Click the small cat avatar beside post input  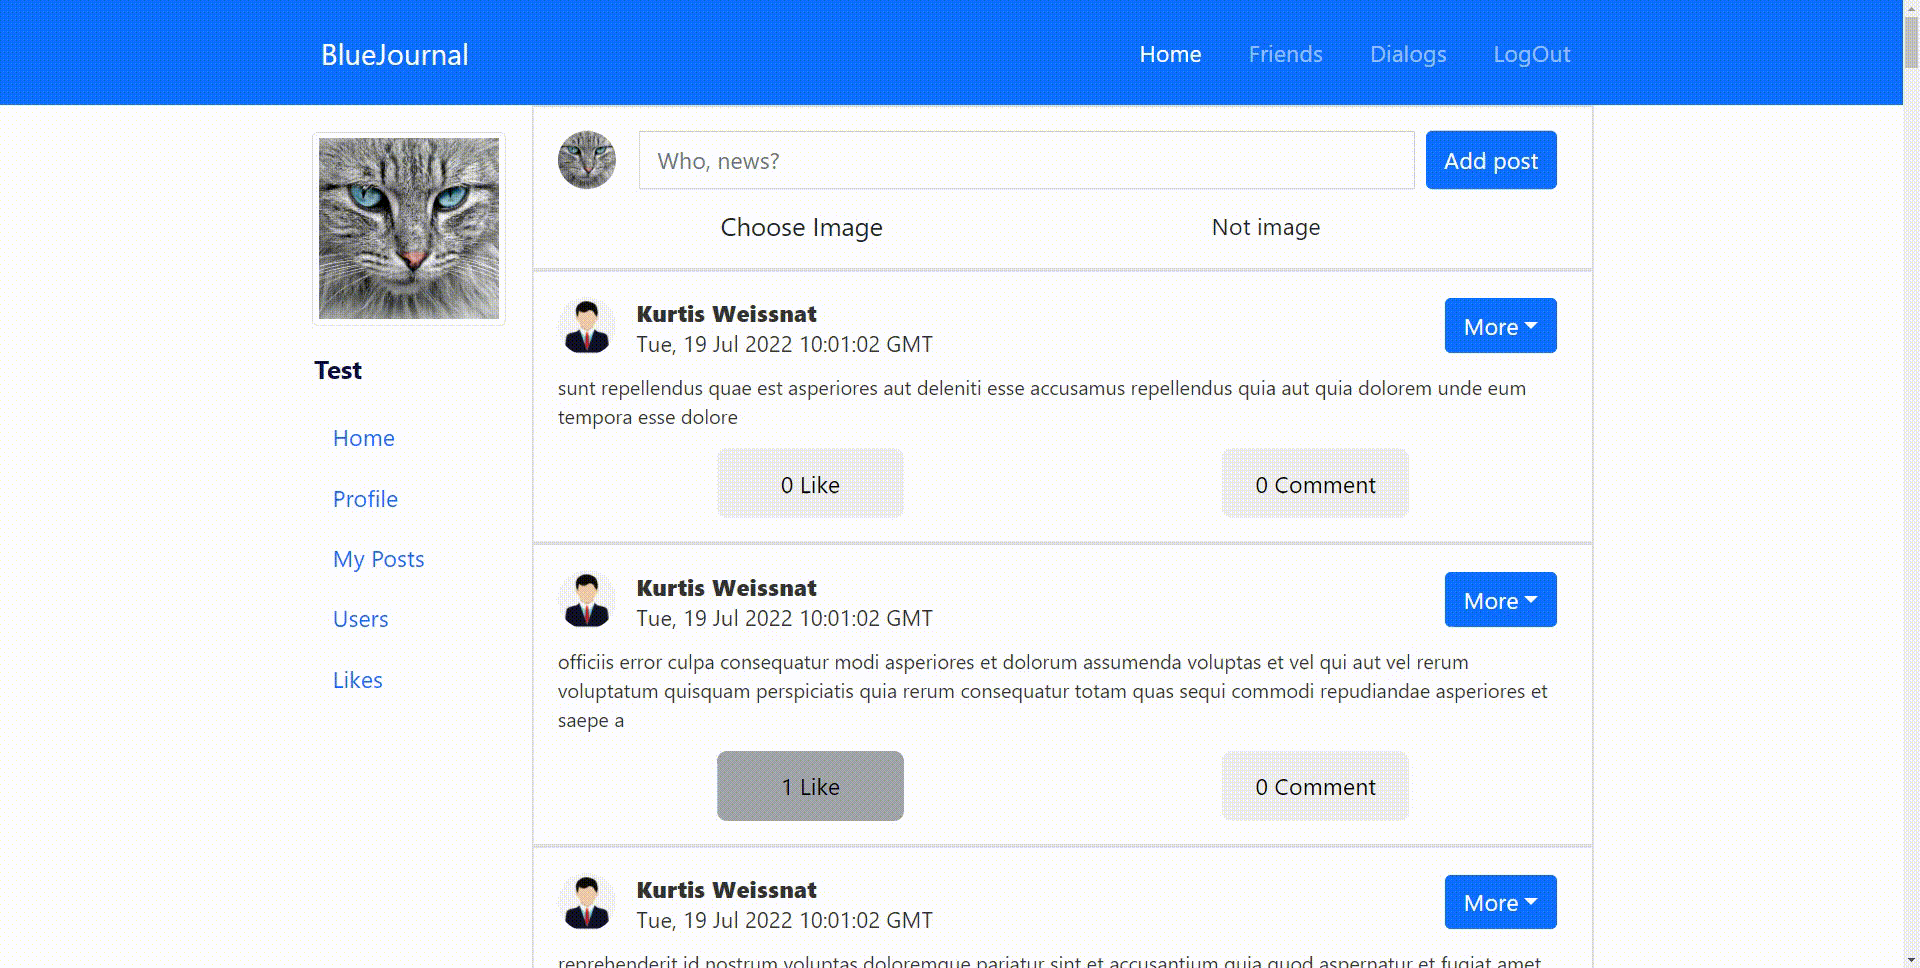(587, 160)
